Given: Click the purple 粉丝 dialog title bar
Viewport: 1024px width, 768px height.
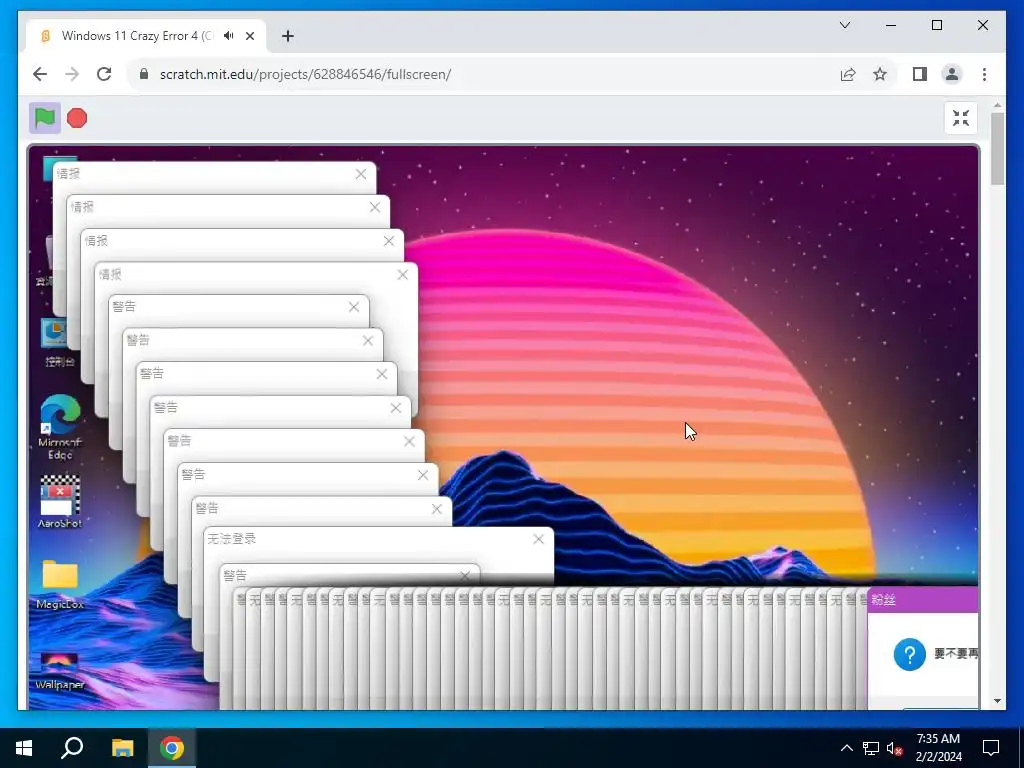Looking at the screenshot, I should click(923, 600).
